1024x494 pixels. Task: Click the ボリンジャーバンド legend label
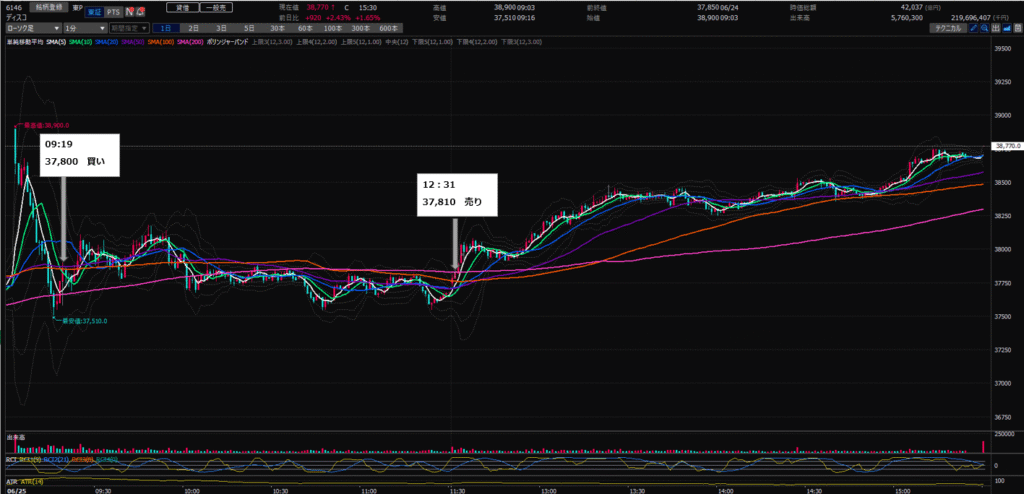coord(227,42)
